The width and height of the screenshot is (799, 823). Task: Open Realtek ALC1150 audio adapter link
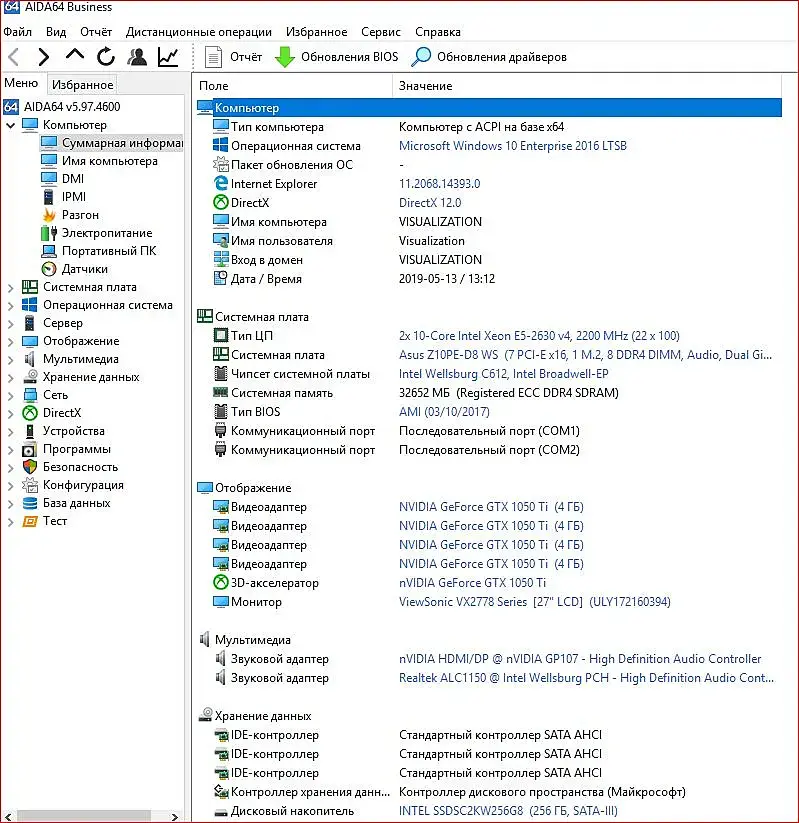point(586,678)
